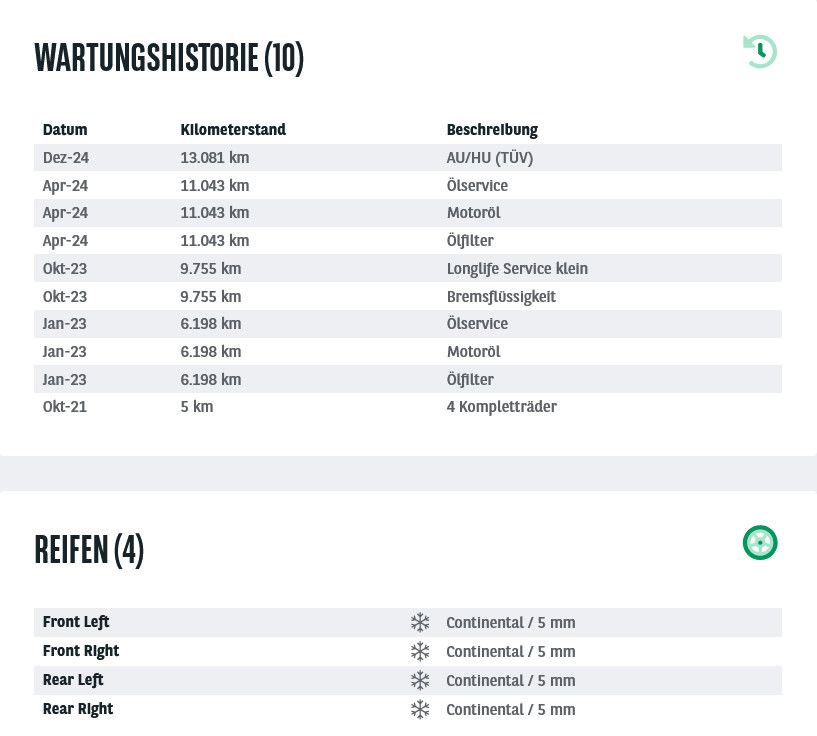817x736 pixels.
Task: Select the Longlife Service klein entry
Action: 517,268
